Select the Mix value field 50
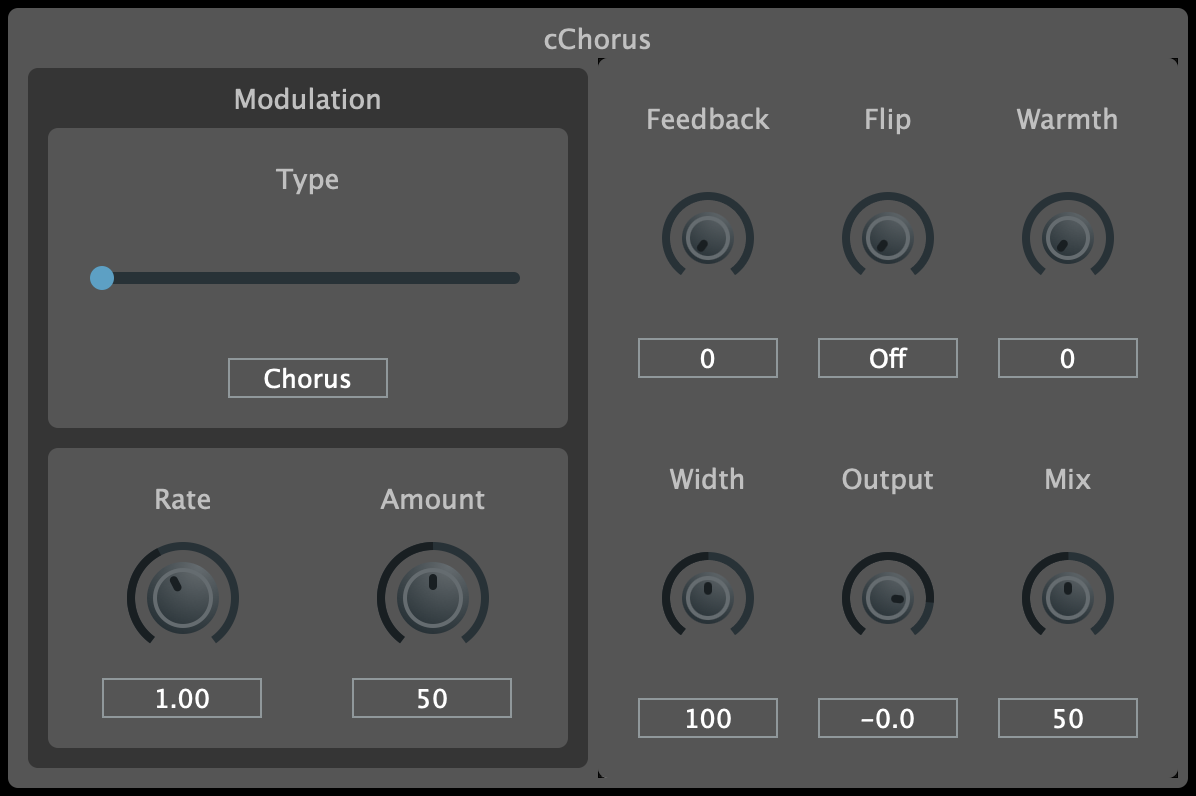The width and height of the screenshot is (1196, 796). (1068, 717)
